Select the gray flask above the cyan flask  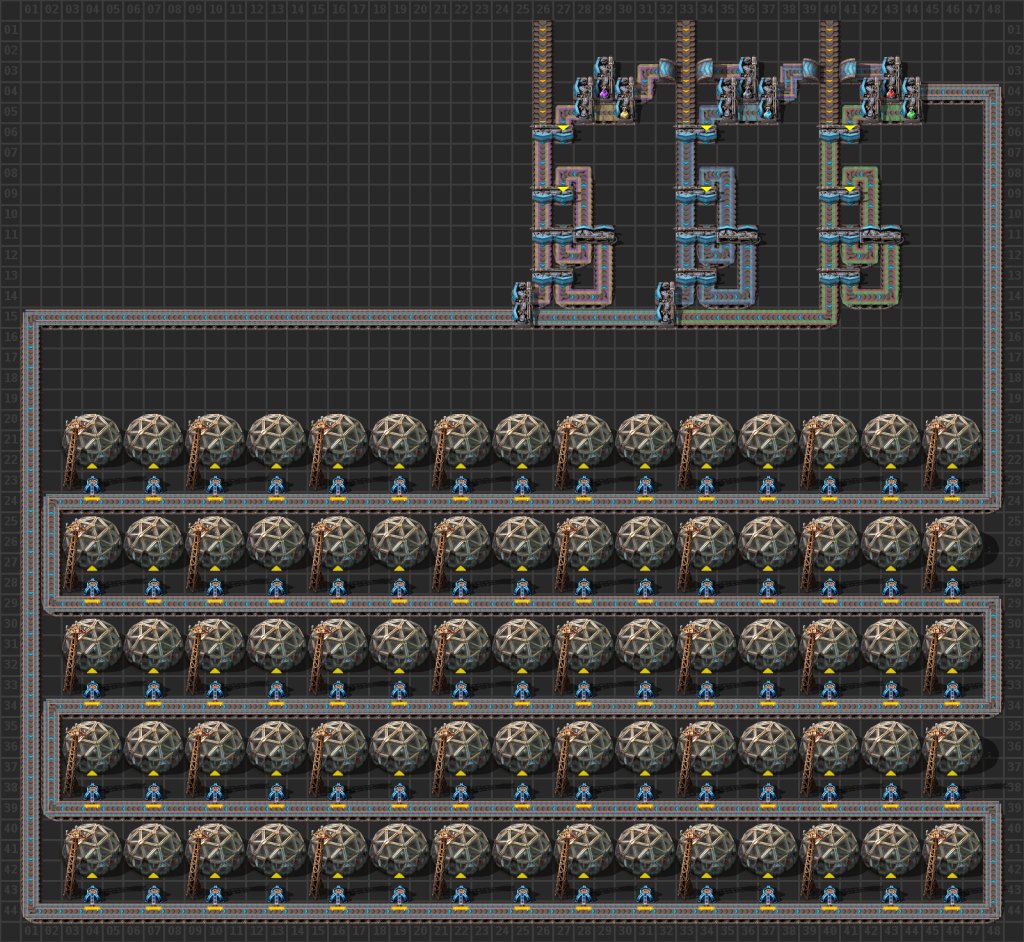(748, 93)
